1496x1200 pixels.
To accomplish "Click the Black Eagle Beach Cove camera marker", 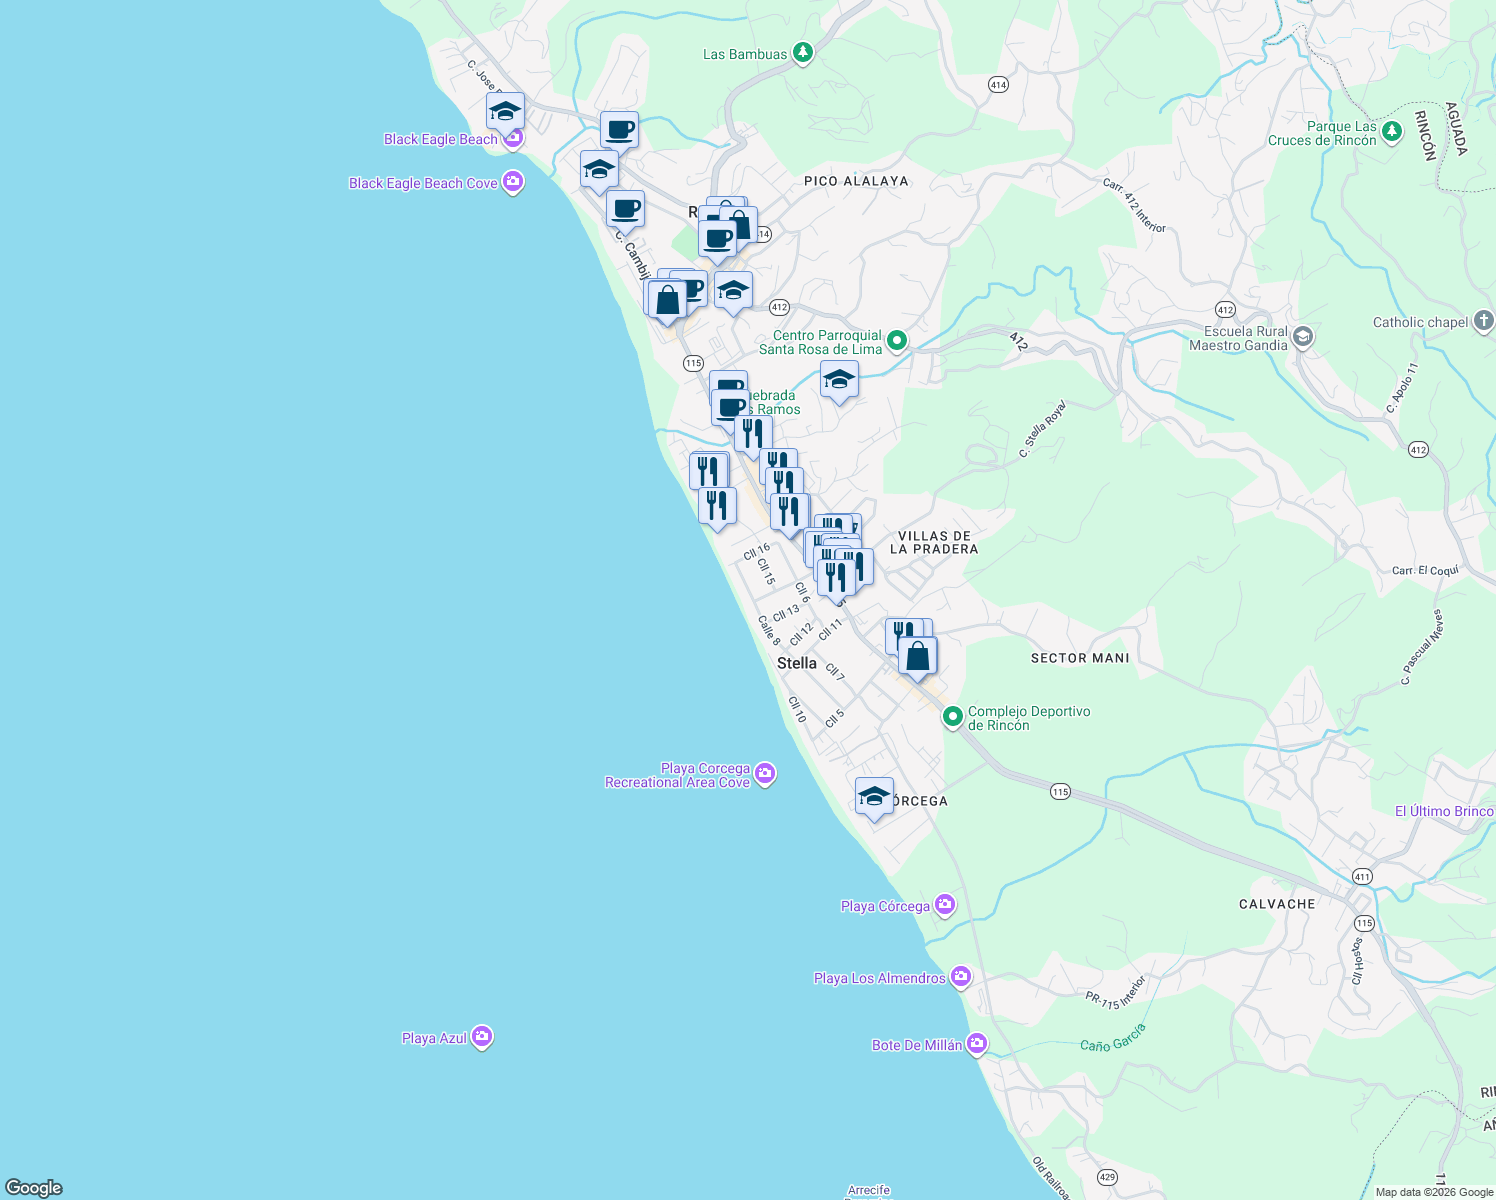I will 514,181.
